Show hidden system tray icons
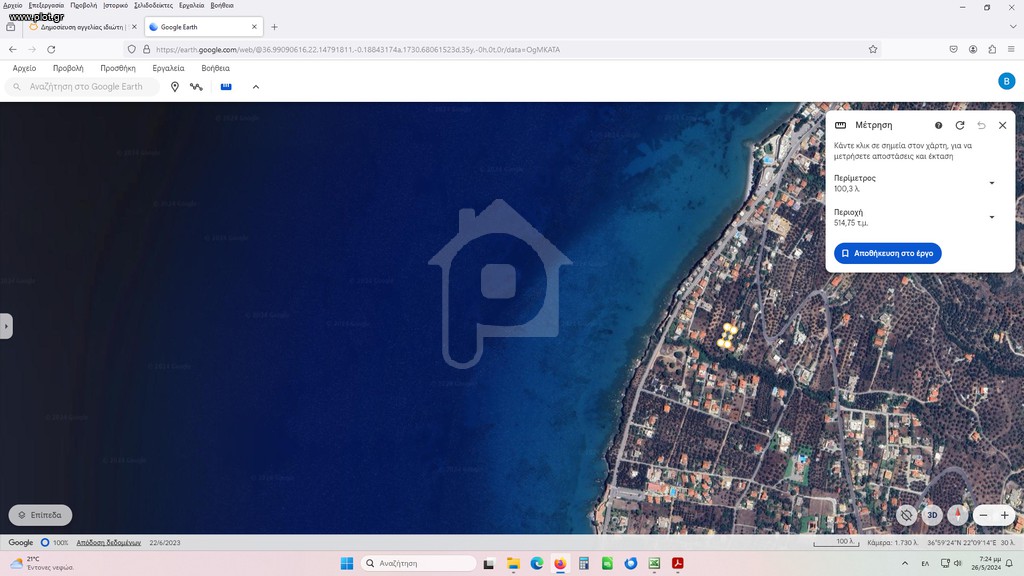This screenshot has height=576, width=1024. click(904, 563)
